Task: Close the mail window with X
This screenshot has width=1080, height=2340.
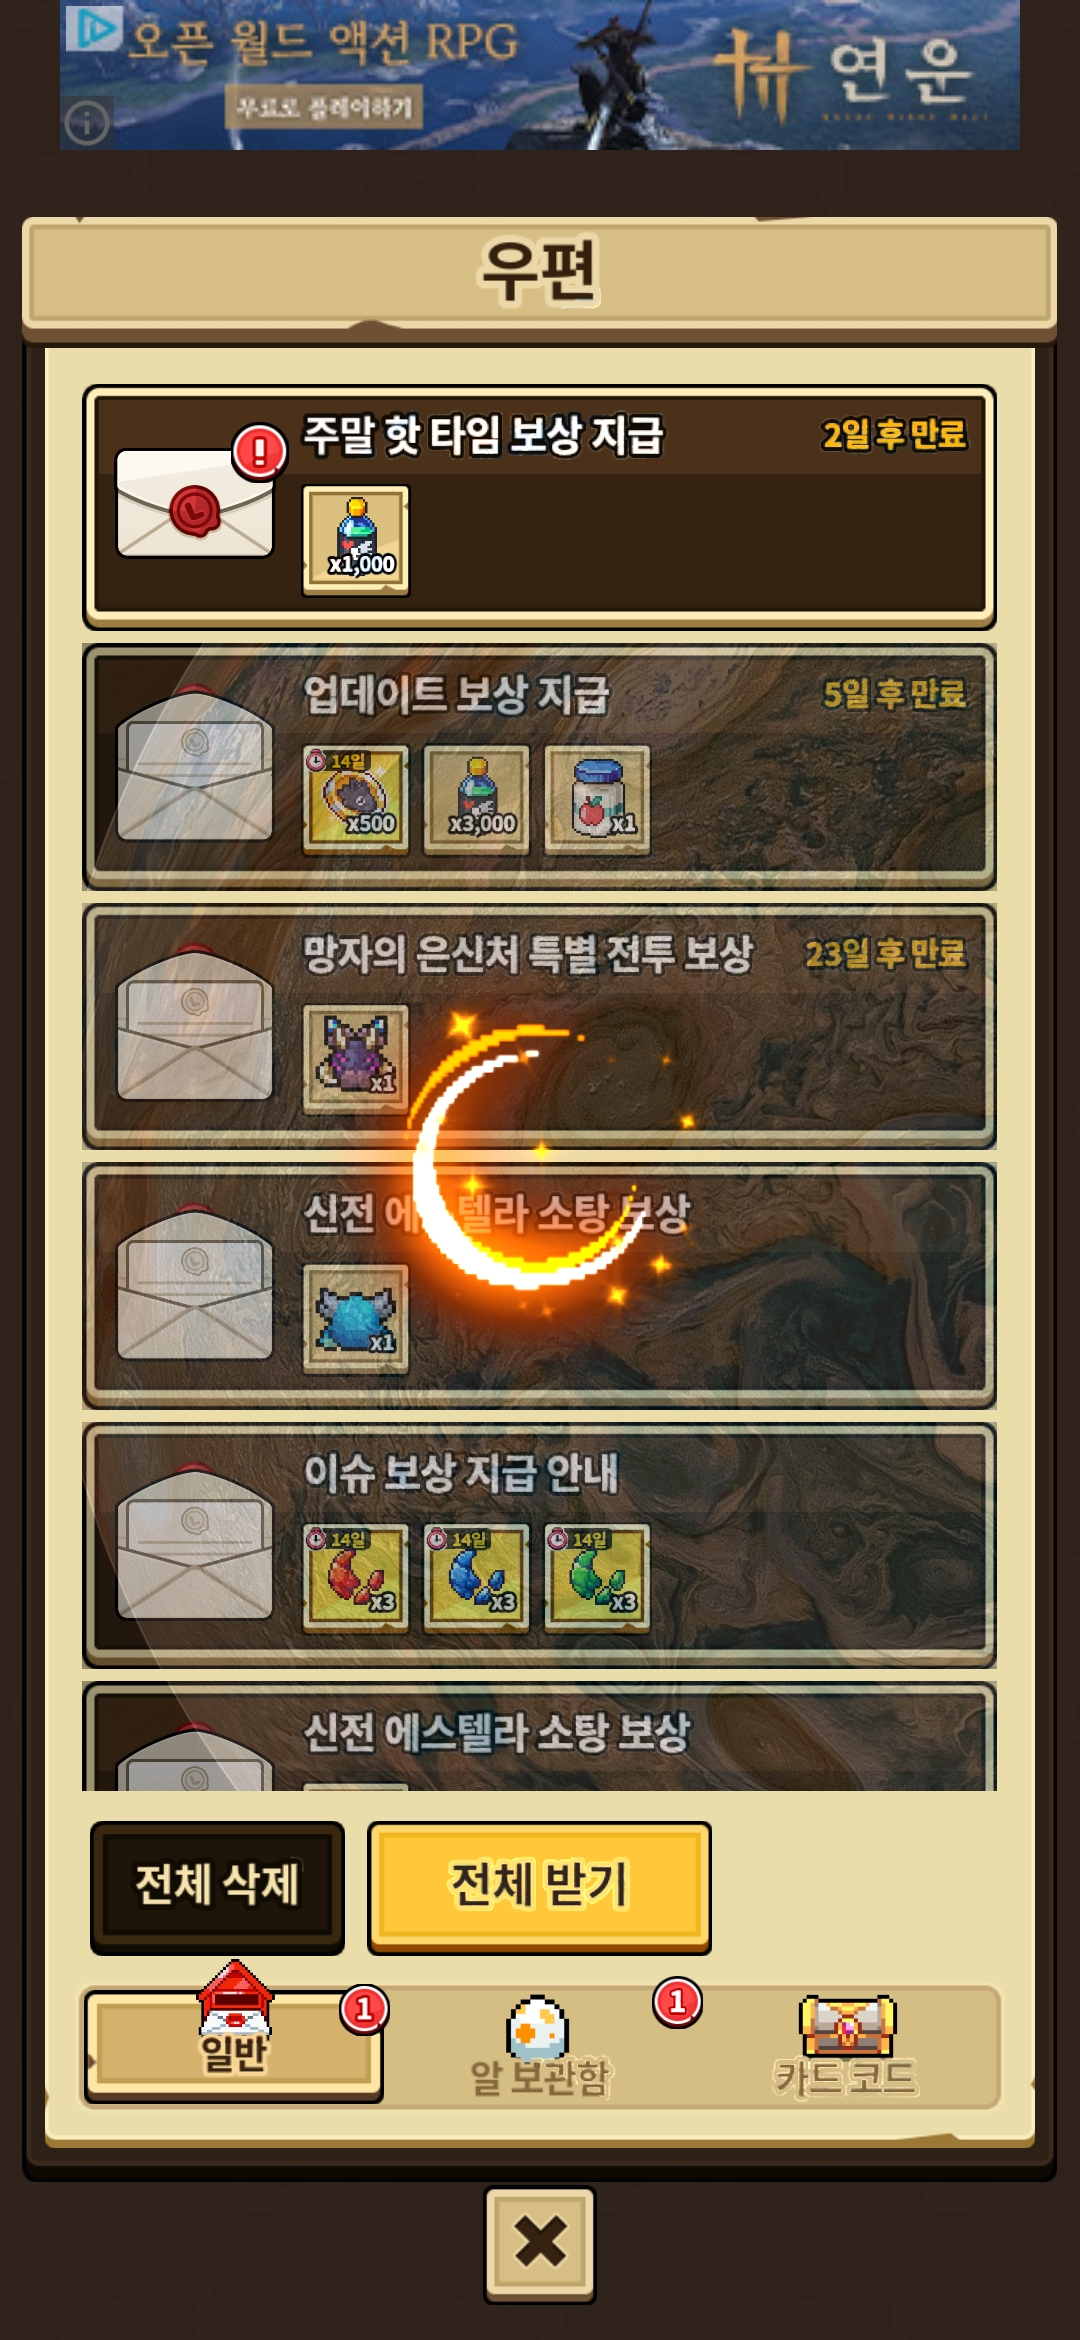Action: click(x=540, y=2244)
